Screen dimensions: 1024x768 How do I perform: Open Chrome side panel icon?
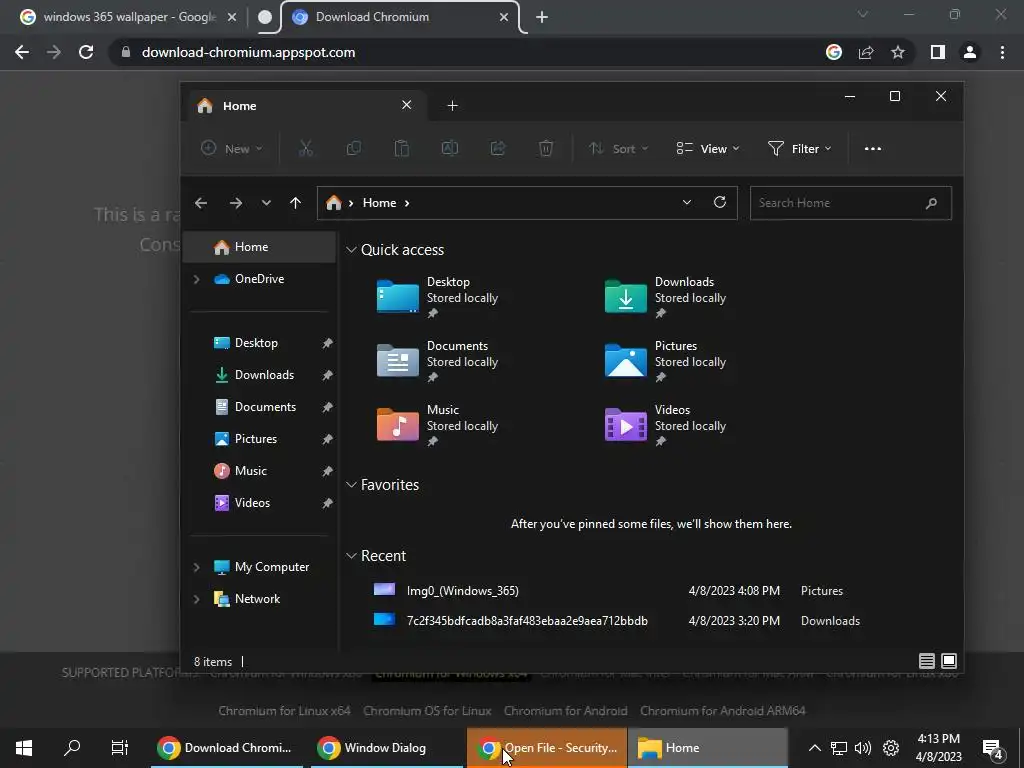tap(938, 52)
